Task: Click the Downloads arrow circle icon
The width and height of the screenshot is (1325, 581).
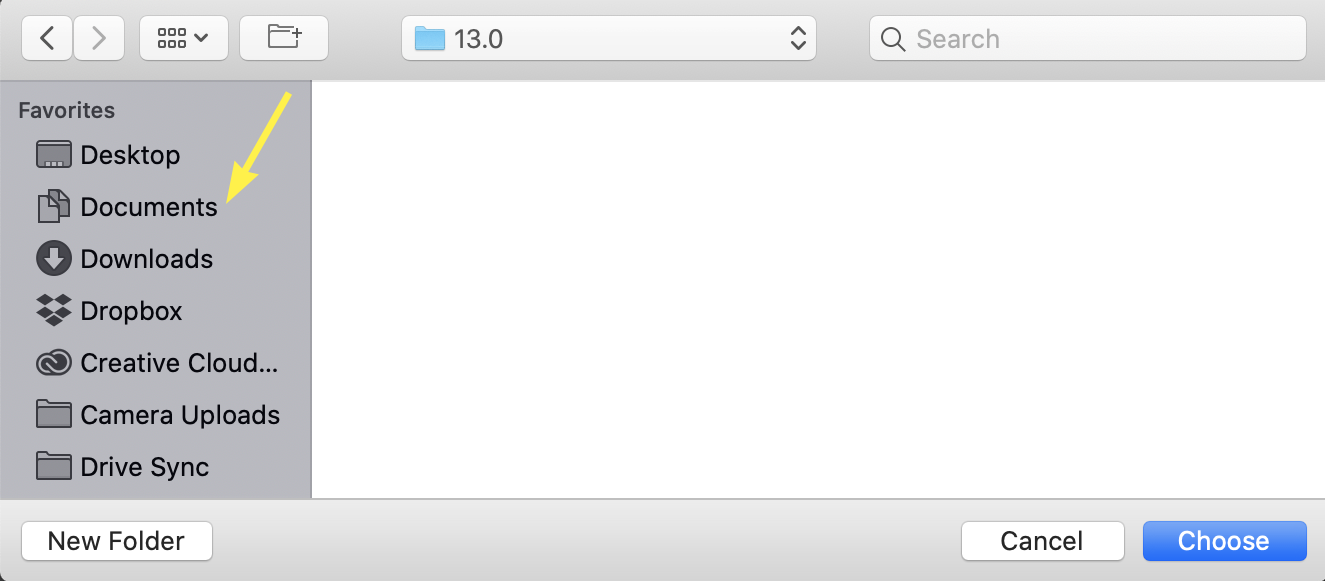Action: (x=54, y=259)
